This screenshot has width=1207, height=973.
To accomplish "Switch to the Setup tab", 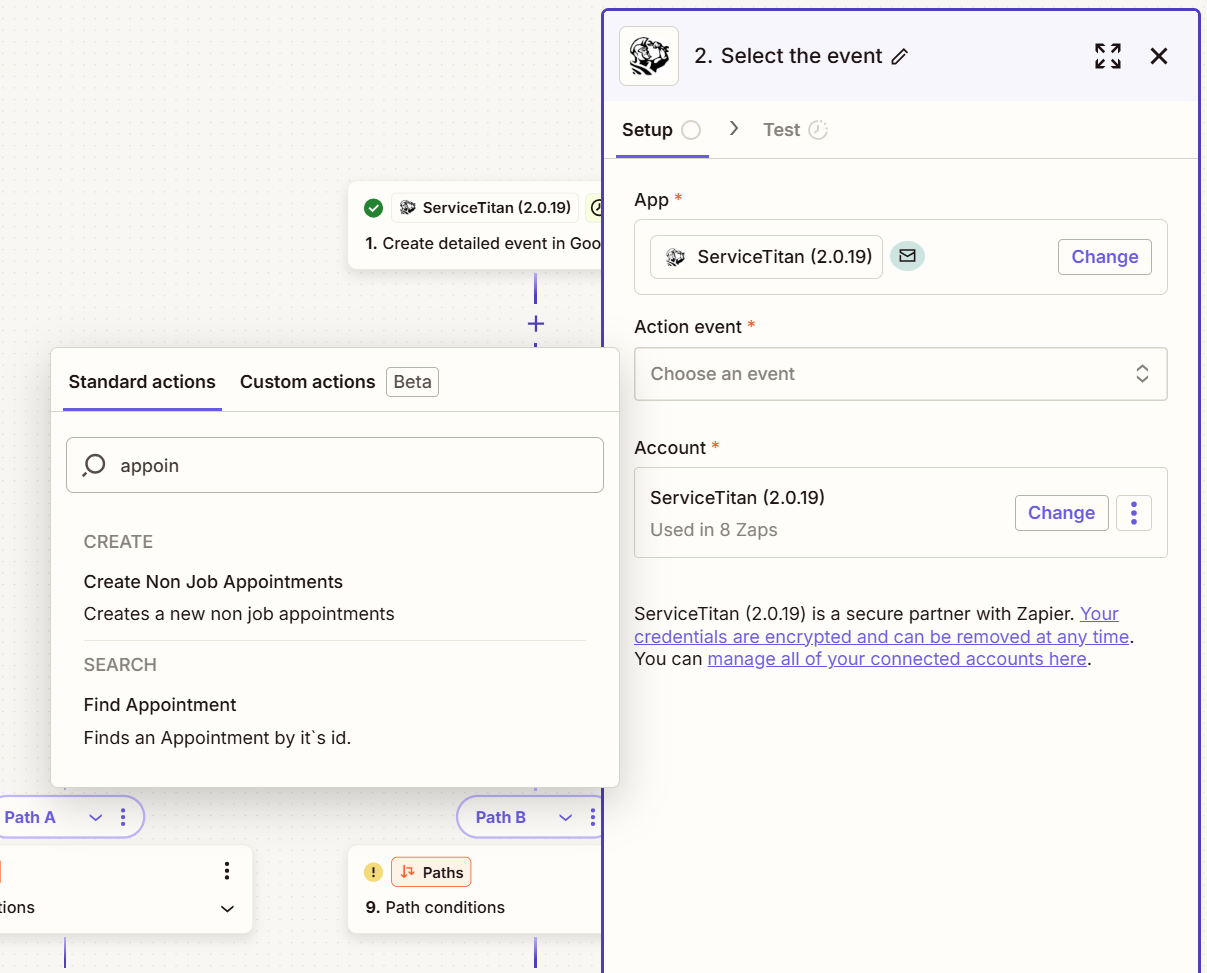I will [662, 130].
